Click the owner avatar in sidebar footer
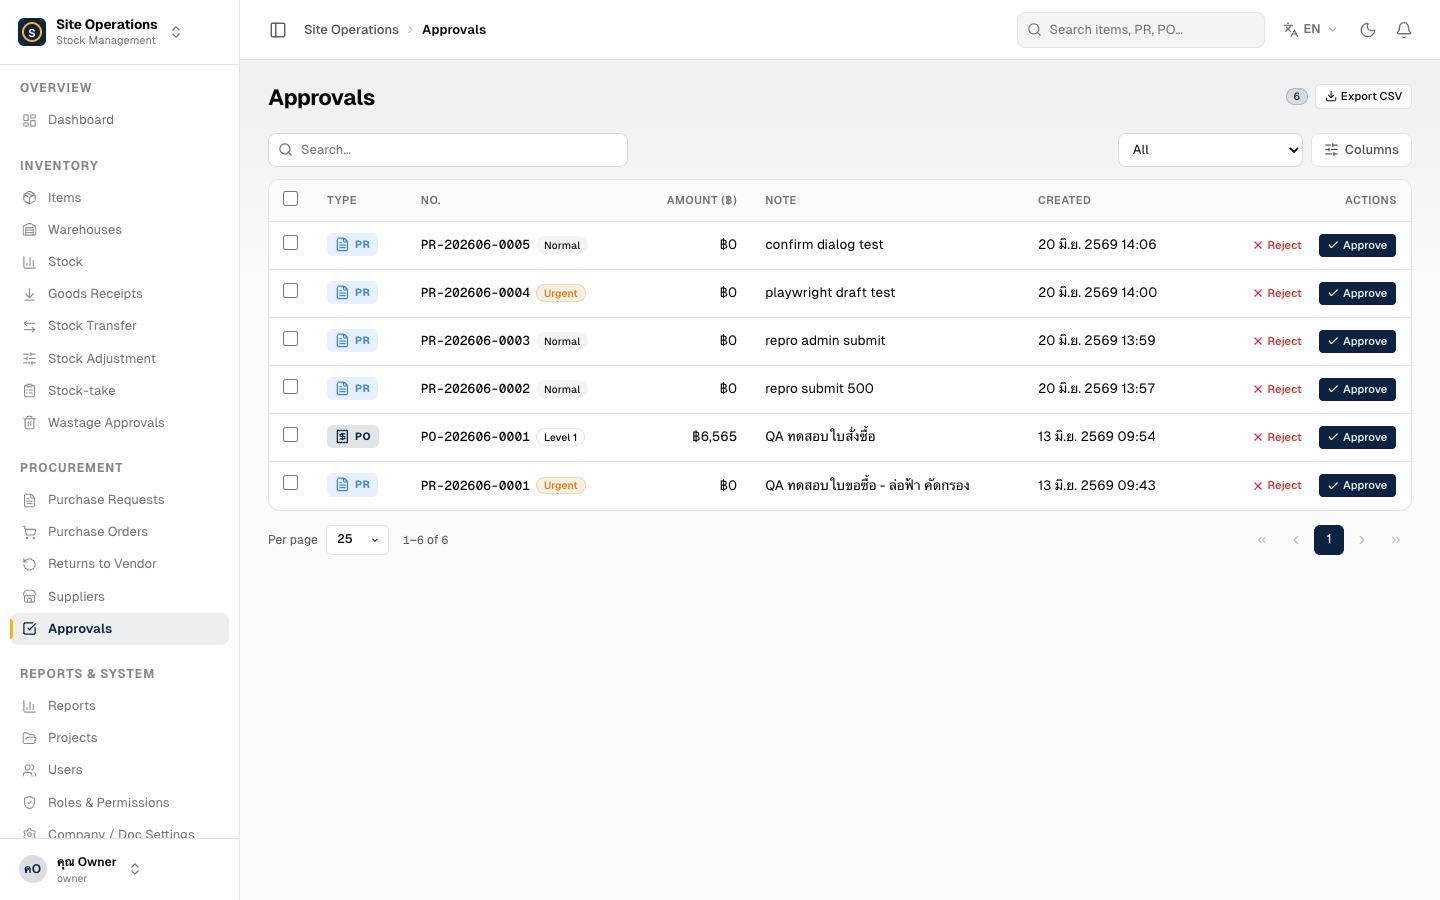The height and width of the screenshot is (900, 1440). pyautogui.click(x=33, y=869)
